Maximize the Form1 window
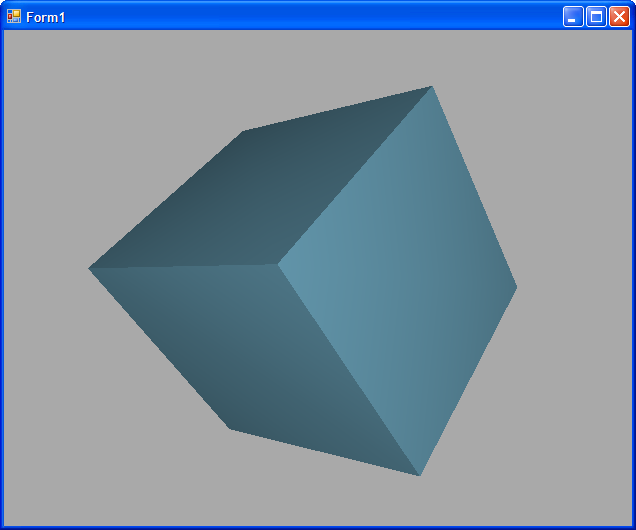Image resolution: width=636 pixels, height=530 pixels. 596,17
